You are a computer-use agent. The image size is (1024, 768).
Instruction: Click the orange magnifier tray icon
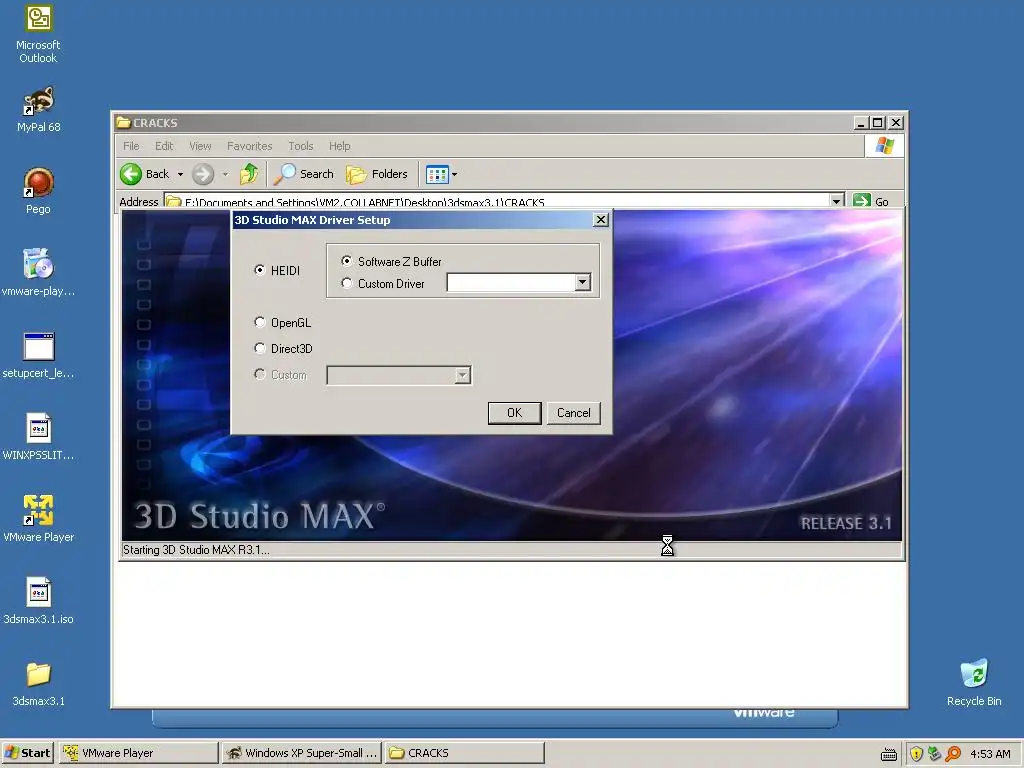[x=953, y=754]
